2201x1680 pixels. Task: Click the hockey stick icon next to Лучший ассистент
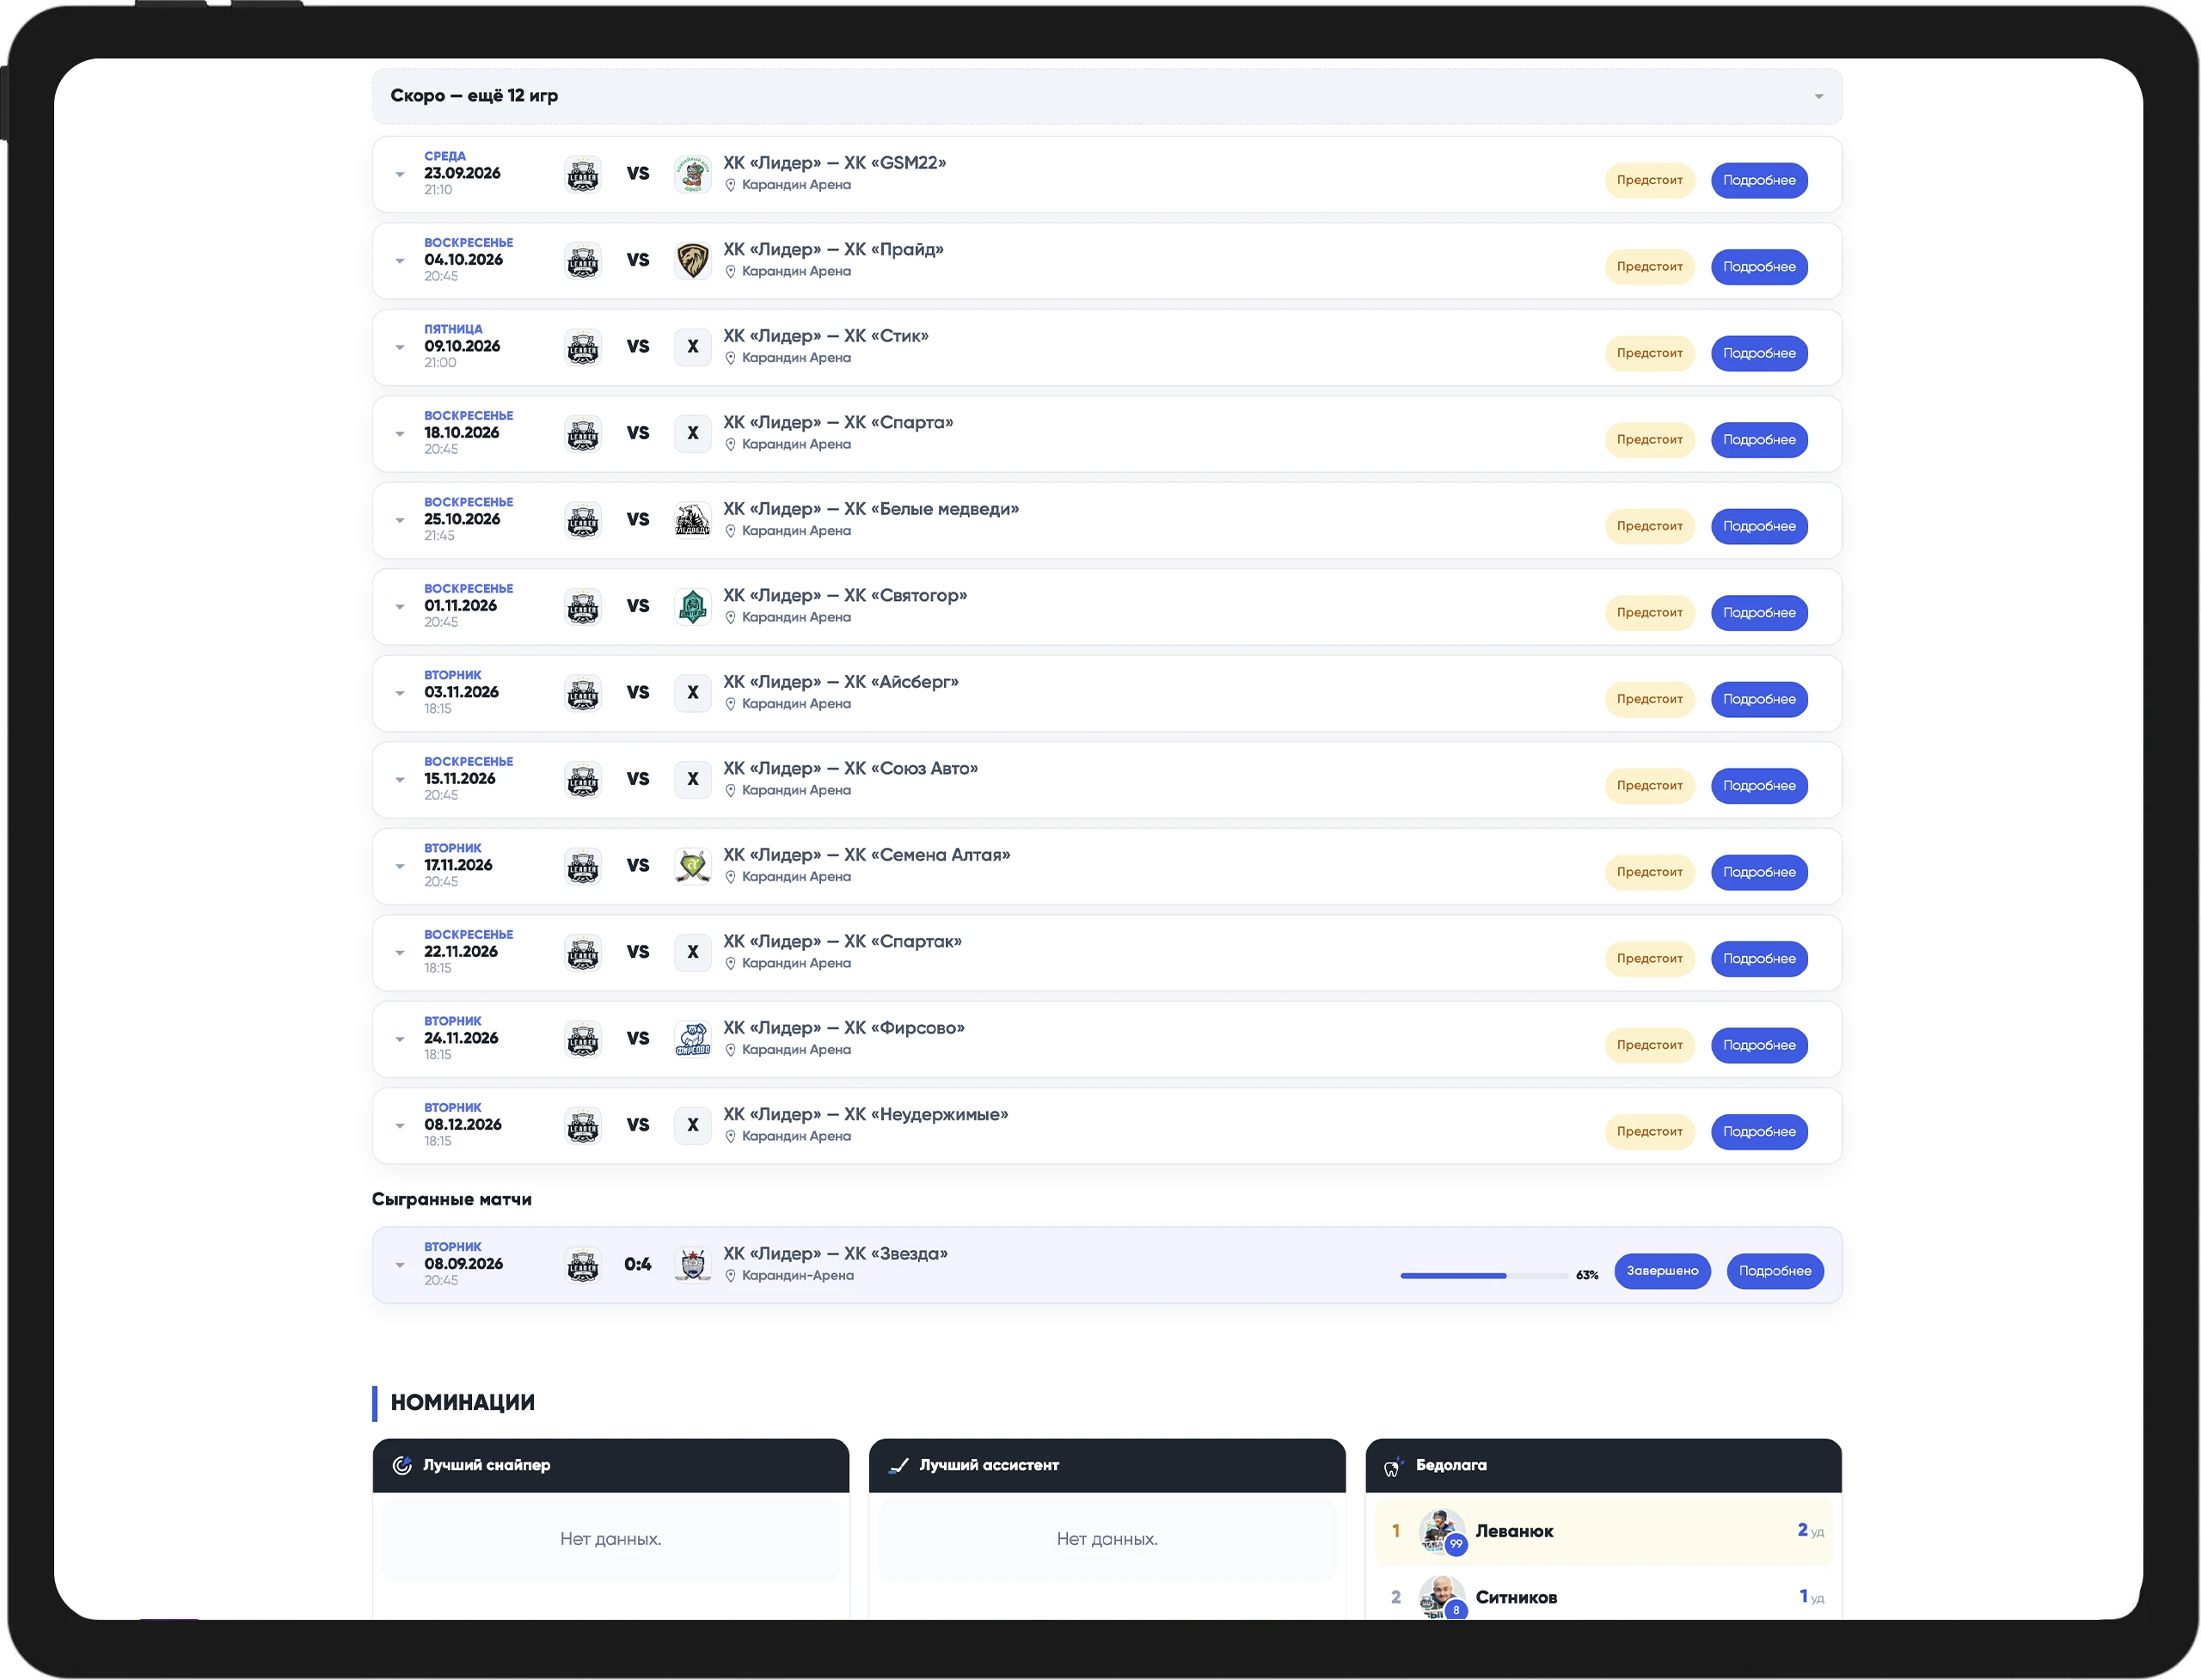899,1466
